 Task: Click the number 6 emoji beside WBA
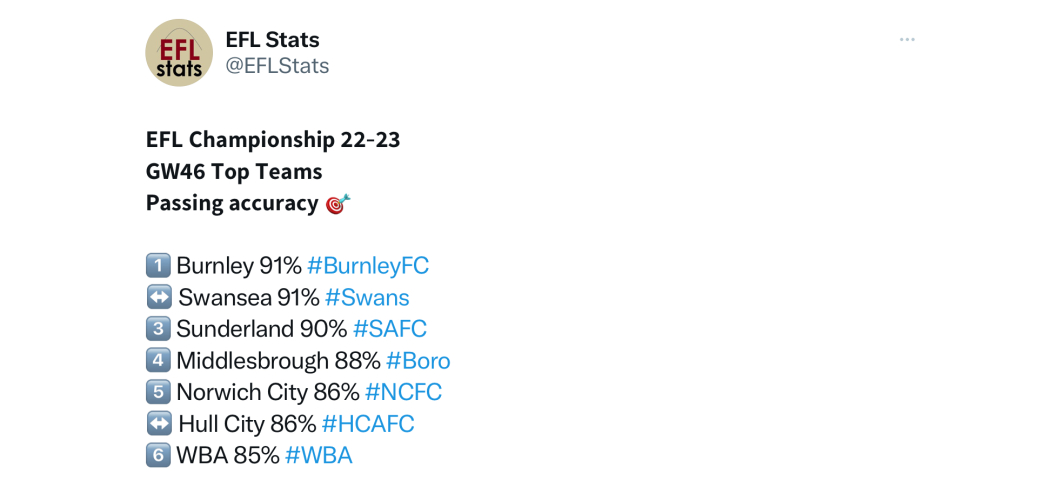coord(158,455)
